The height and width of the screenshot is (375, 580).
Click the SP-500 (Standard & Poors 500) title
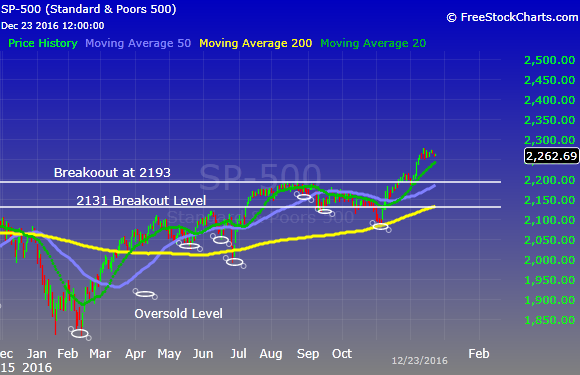[x=89, y=9]
